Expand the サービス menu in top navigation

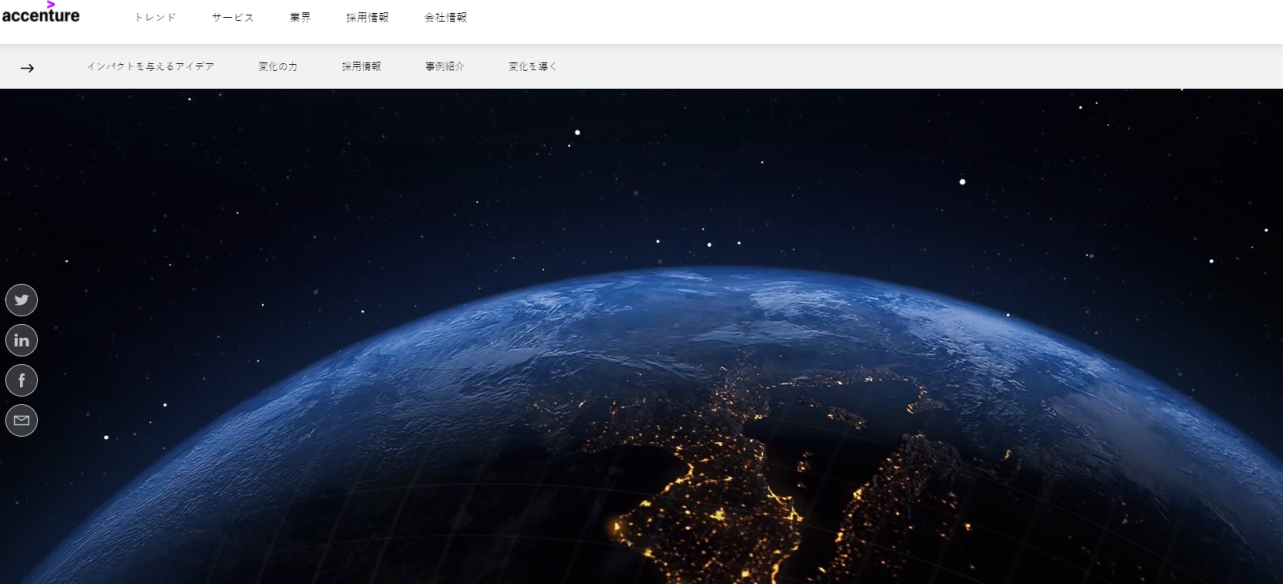tap(233, 18)
